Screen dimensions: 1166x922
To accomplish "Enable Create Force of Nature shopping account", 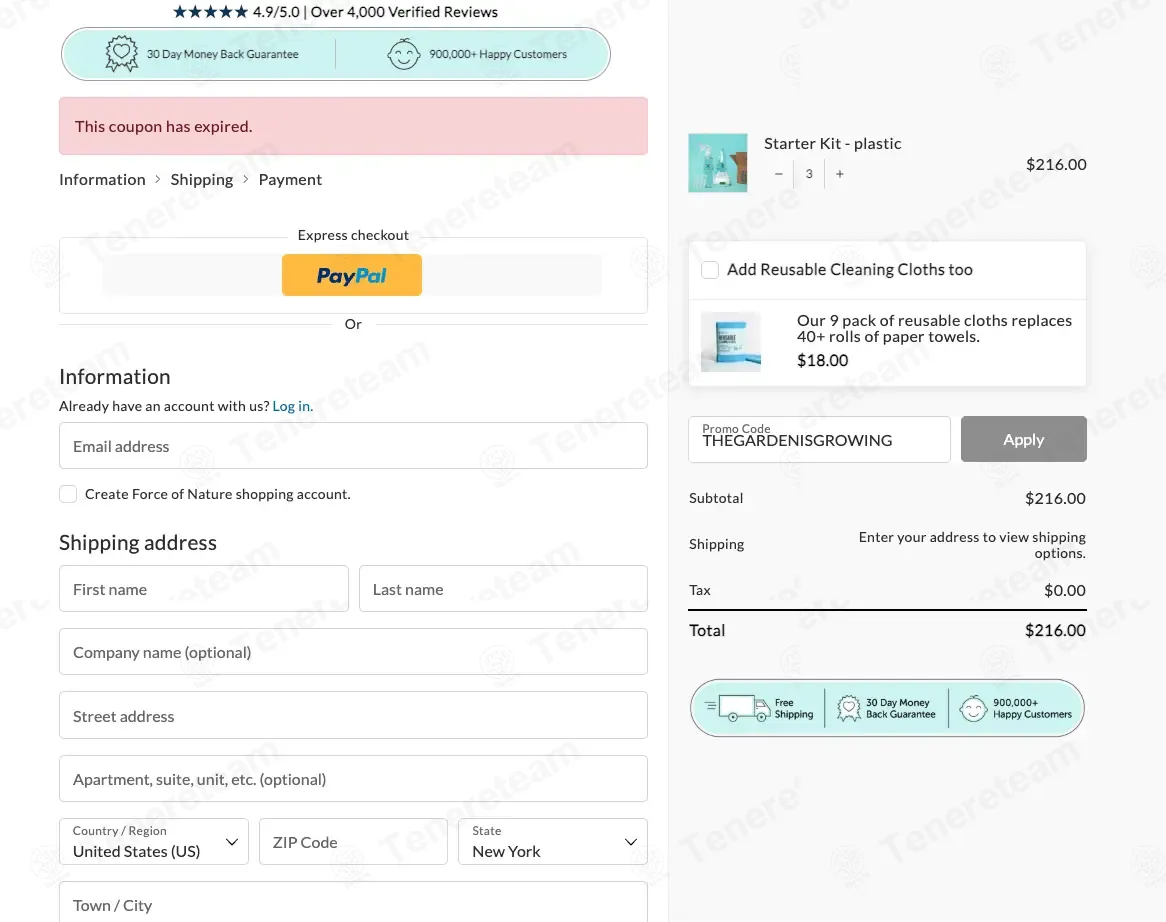I will click(68, 494).
